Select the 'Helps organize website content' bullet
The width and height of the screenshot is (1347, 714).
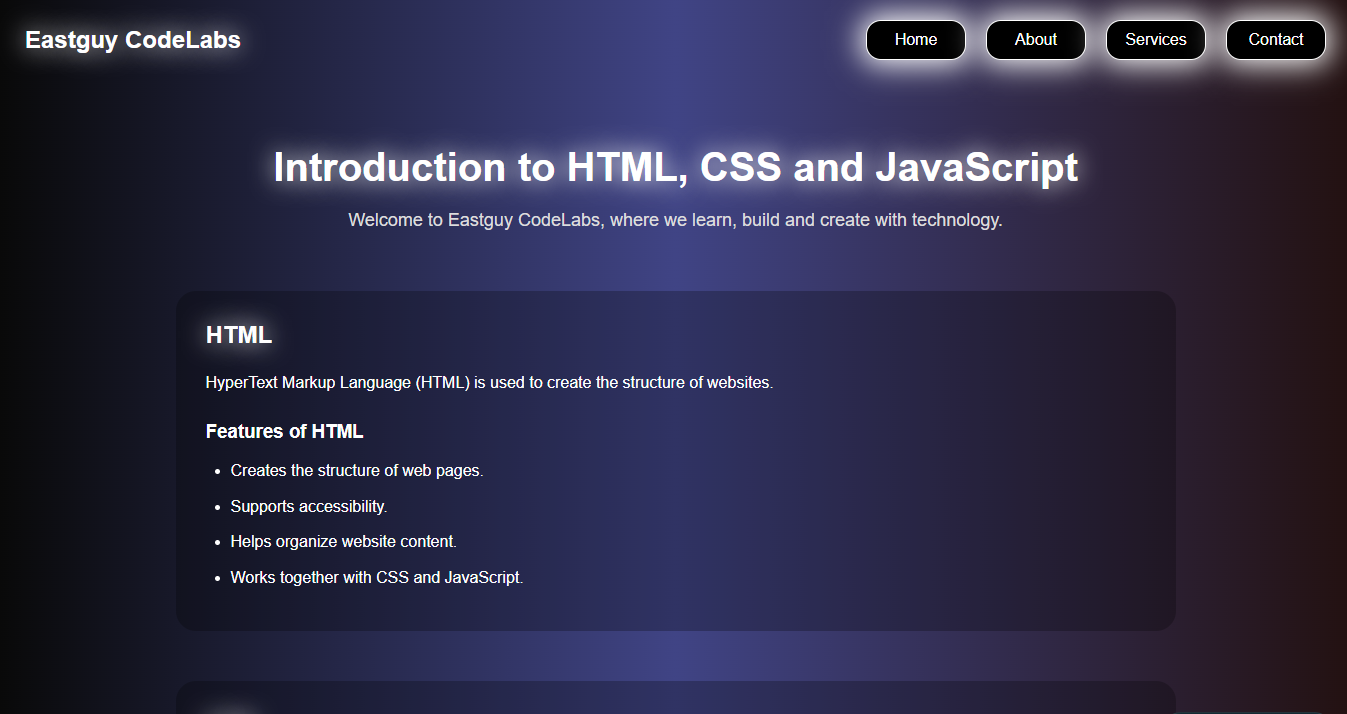pos(343,542)
